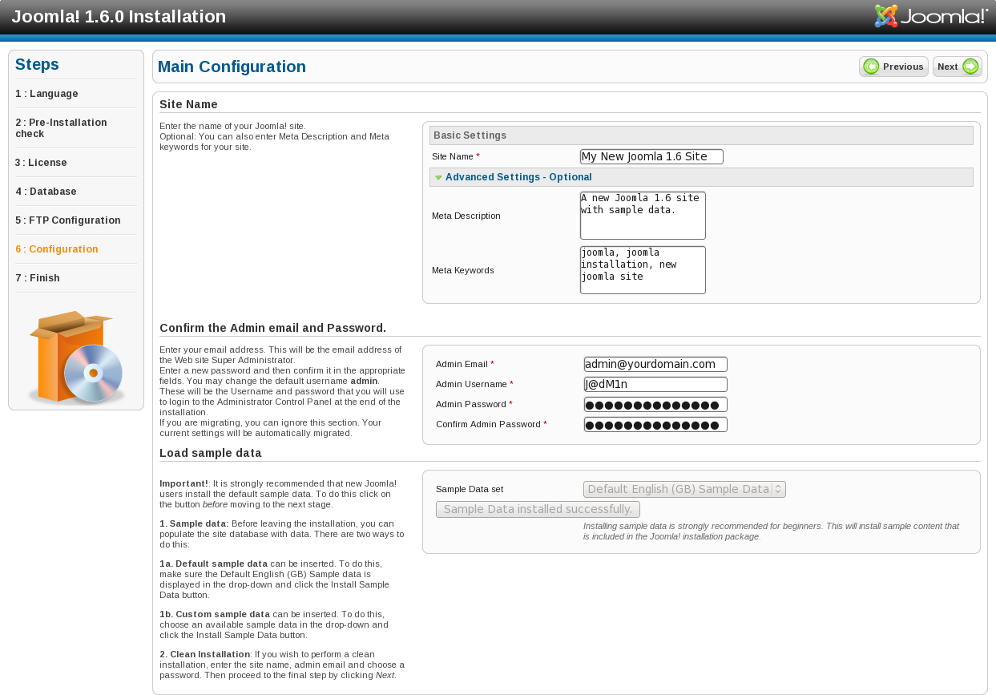This screenshot has width=996, height=695.
Task: Click the Joomla! 1.6.0 Installation title
Action: pyautogui.click(x=119, y=17)
